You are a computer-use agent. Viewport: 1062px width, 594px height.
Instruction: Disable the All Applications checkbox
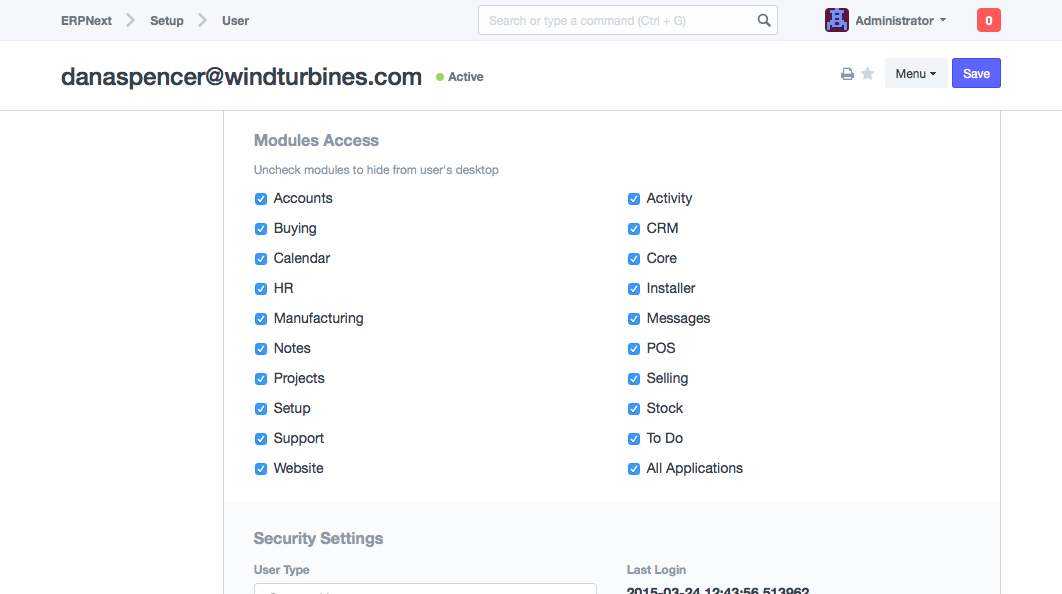(x=634, y=469)
